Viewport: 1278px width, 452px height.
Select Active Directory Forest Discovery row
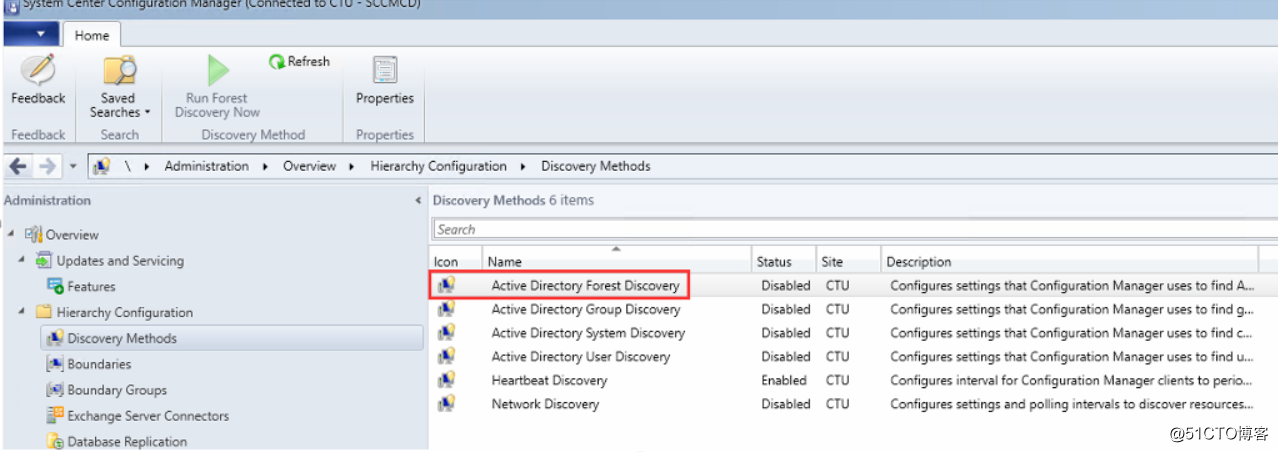(855, 285)
